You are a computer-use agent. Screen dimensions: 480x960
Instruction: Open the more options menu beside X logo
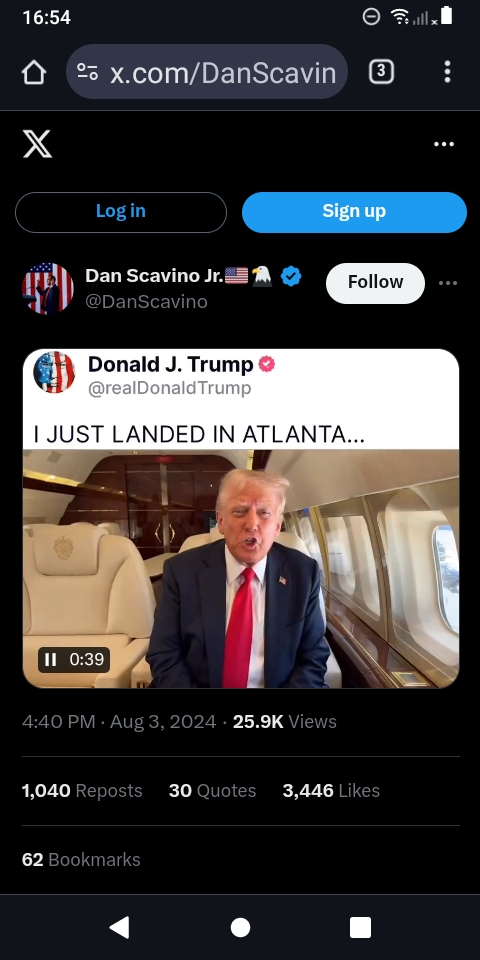(x=444, y=144)
